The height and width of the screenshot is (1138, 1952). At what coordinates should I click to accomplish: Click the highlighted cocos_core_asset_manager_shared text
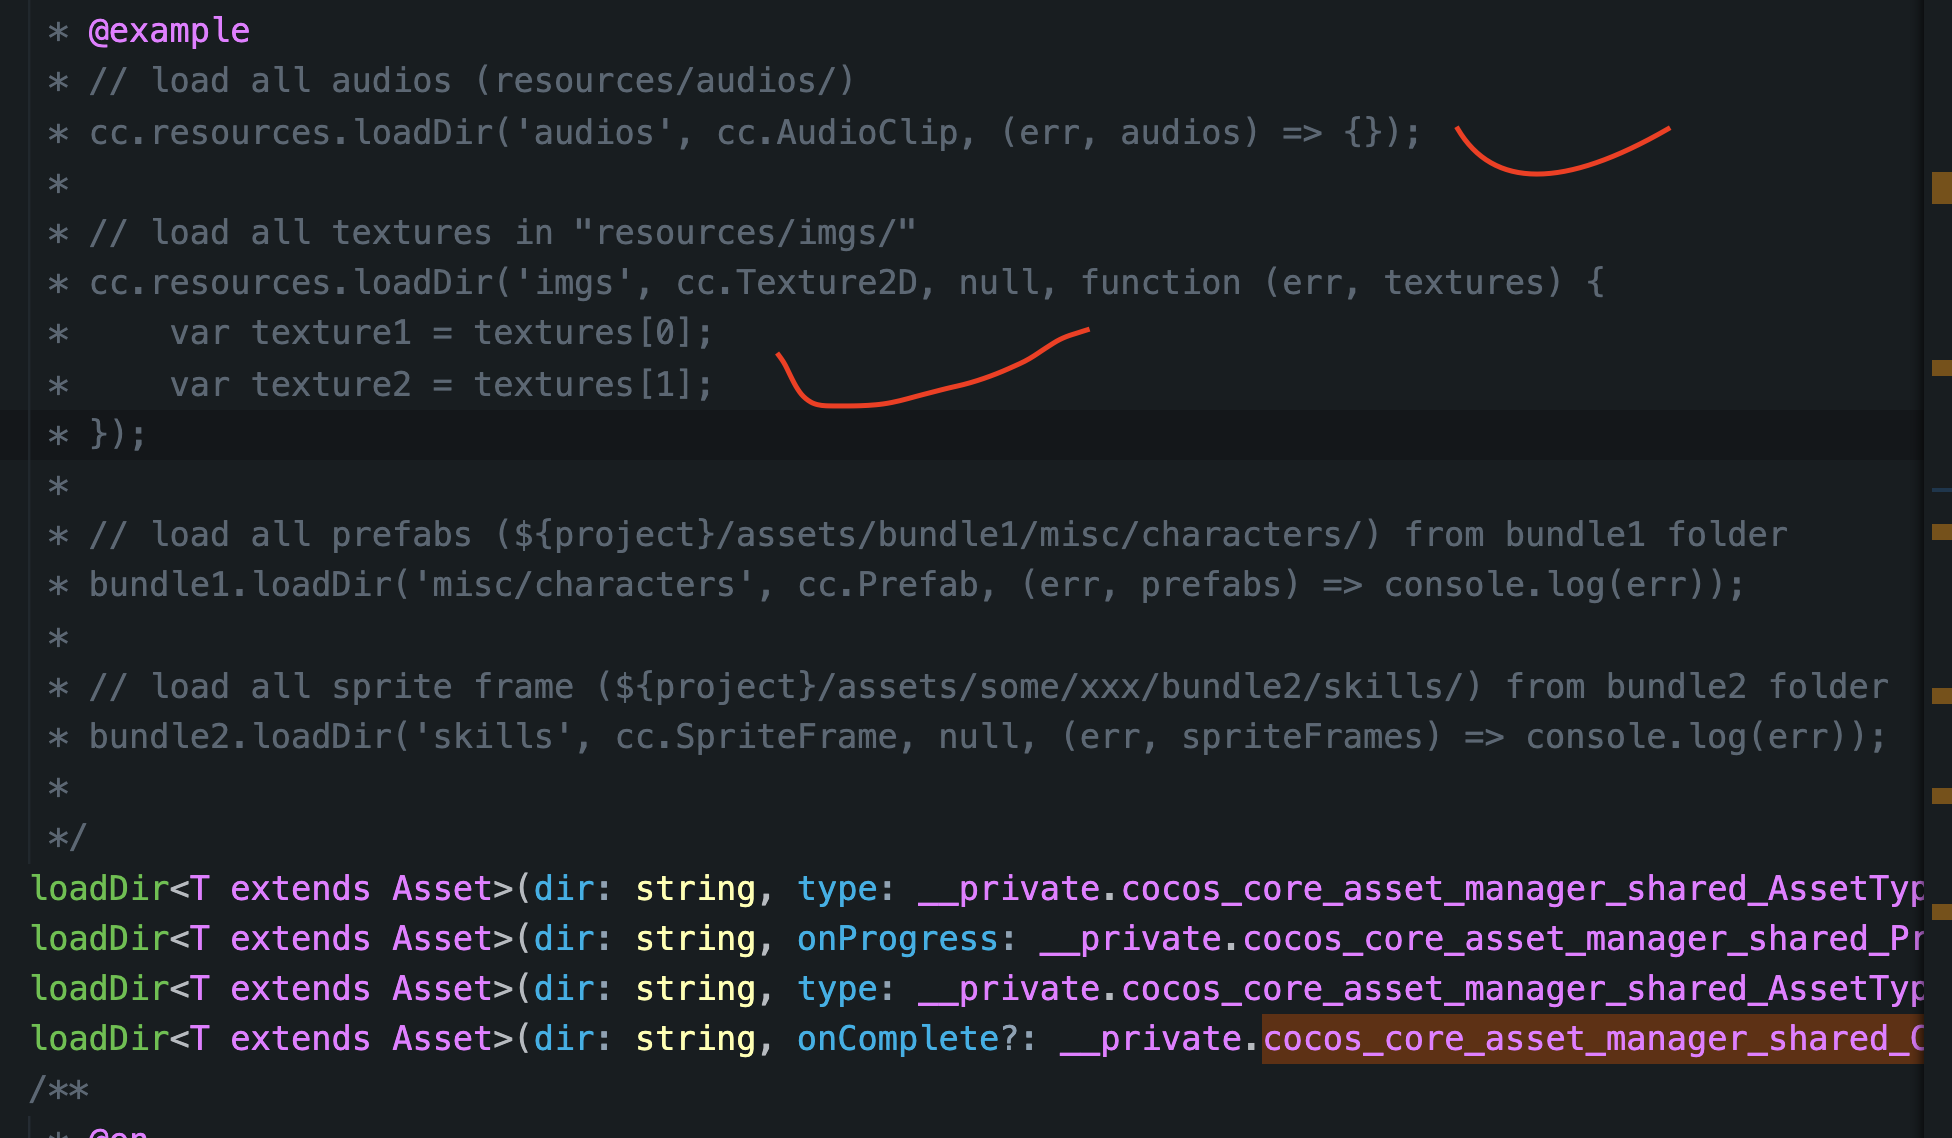[x=1590, y=1038]
